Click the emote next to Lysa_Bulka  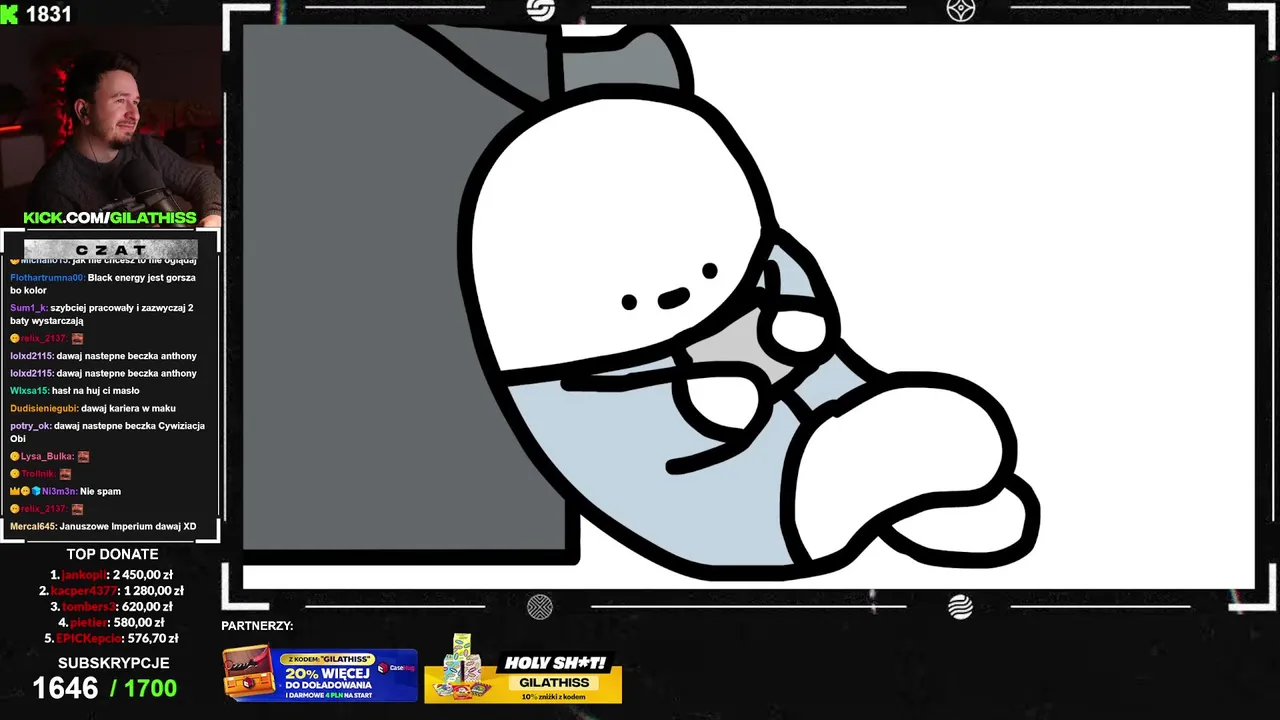coord(84,456)
